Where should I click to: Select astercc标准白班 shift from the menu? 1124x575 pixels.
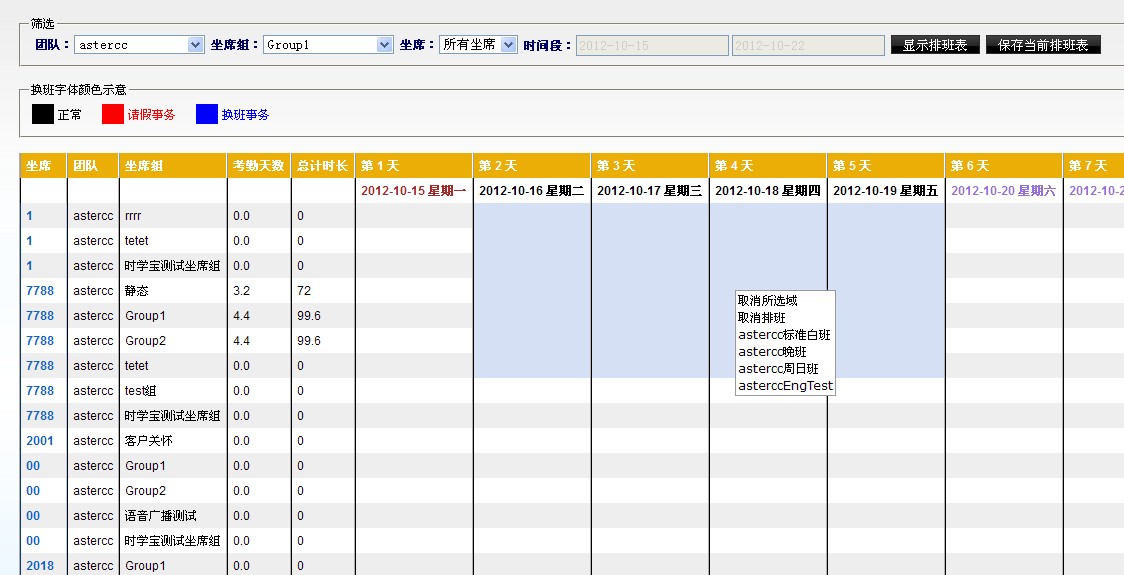pyautogui.click(x=784, y=335)
